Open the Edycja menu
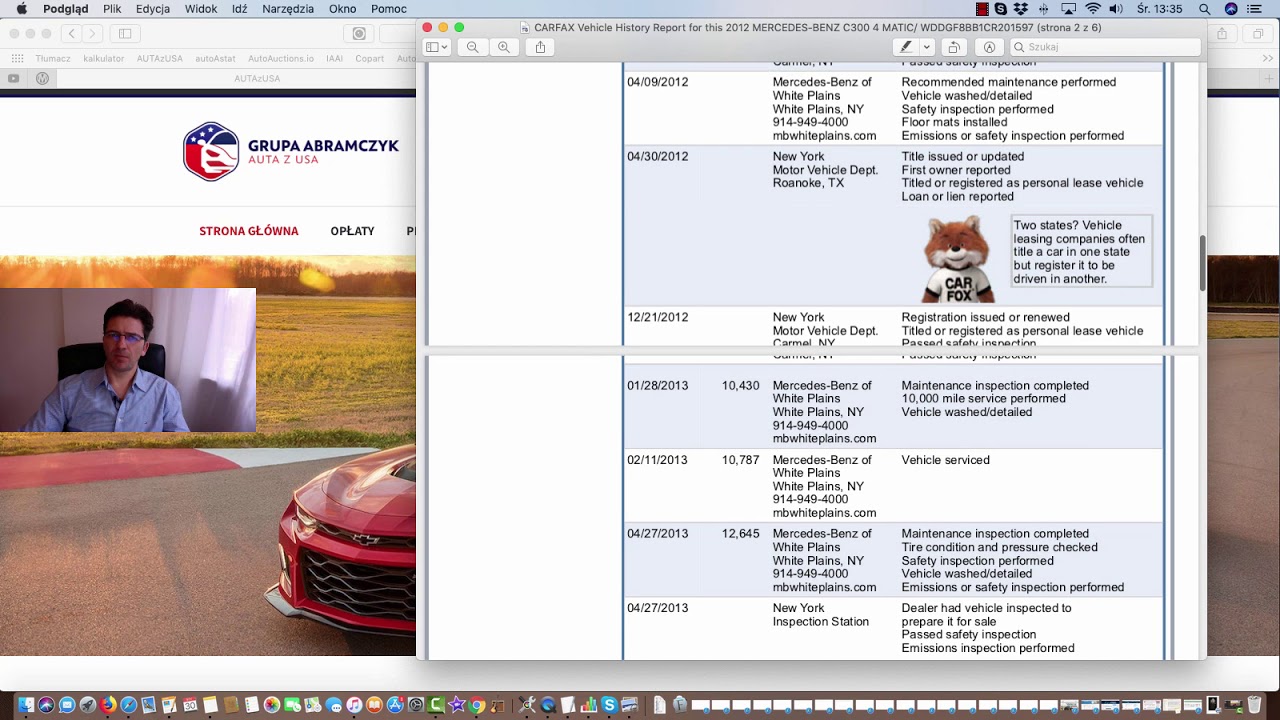 point(153,9)
